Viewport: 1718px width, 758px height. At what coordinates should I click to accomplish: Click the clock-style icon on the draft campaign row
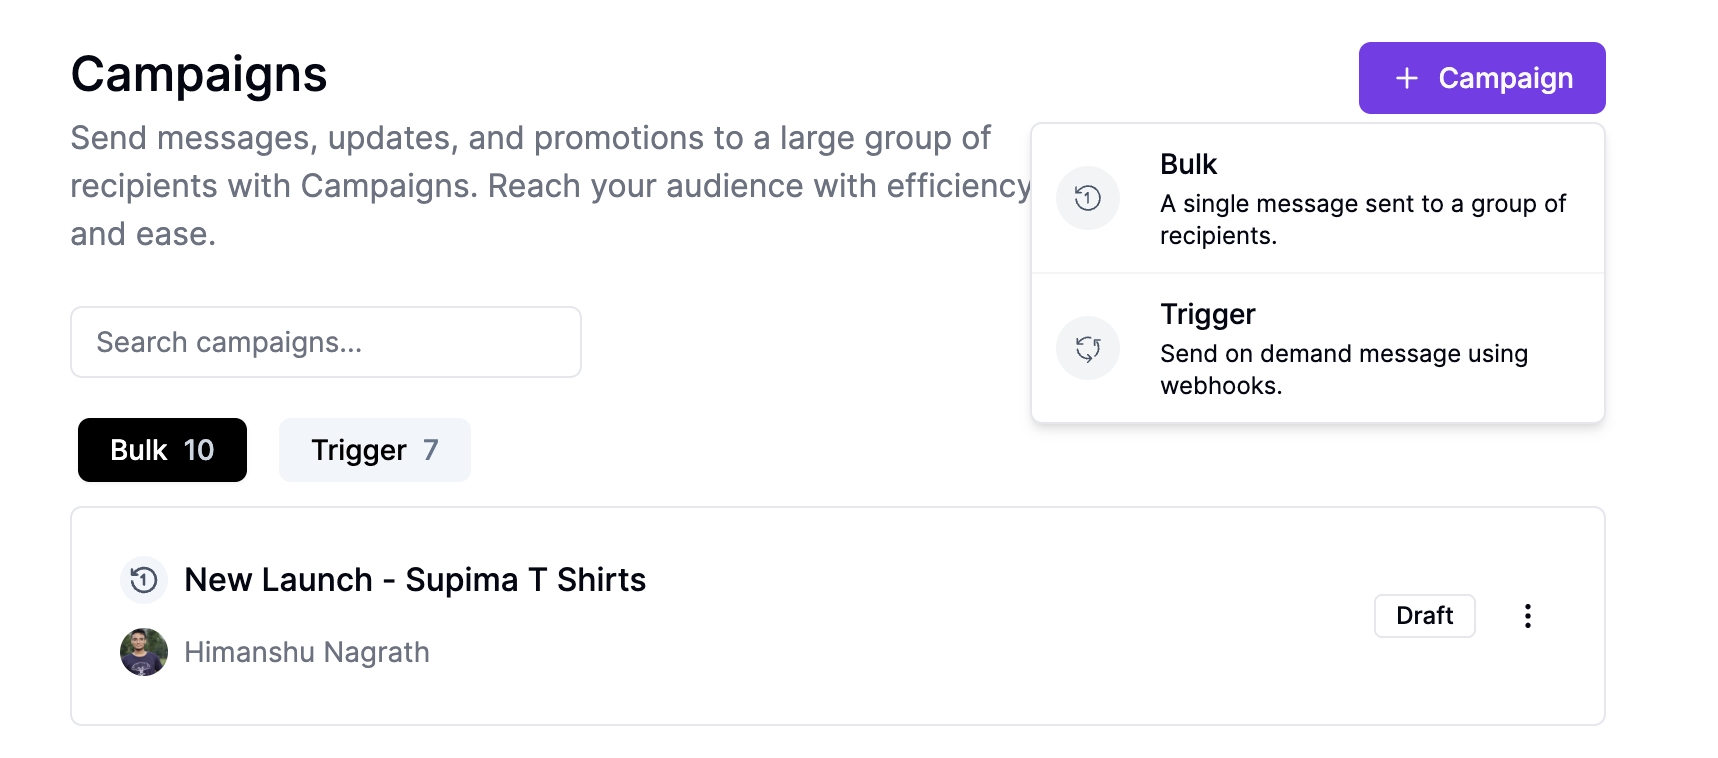[143, 579]
